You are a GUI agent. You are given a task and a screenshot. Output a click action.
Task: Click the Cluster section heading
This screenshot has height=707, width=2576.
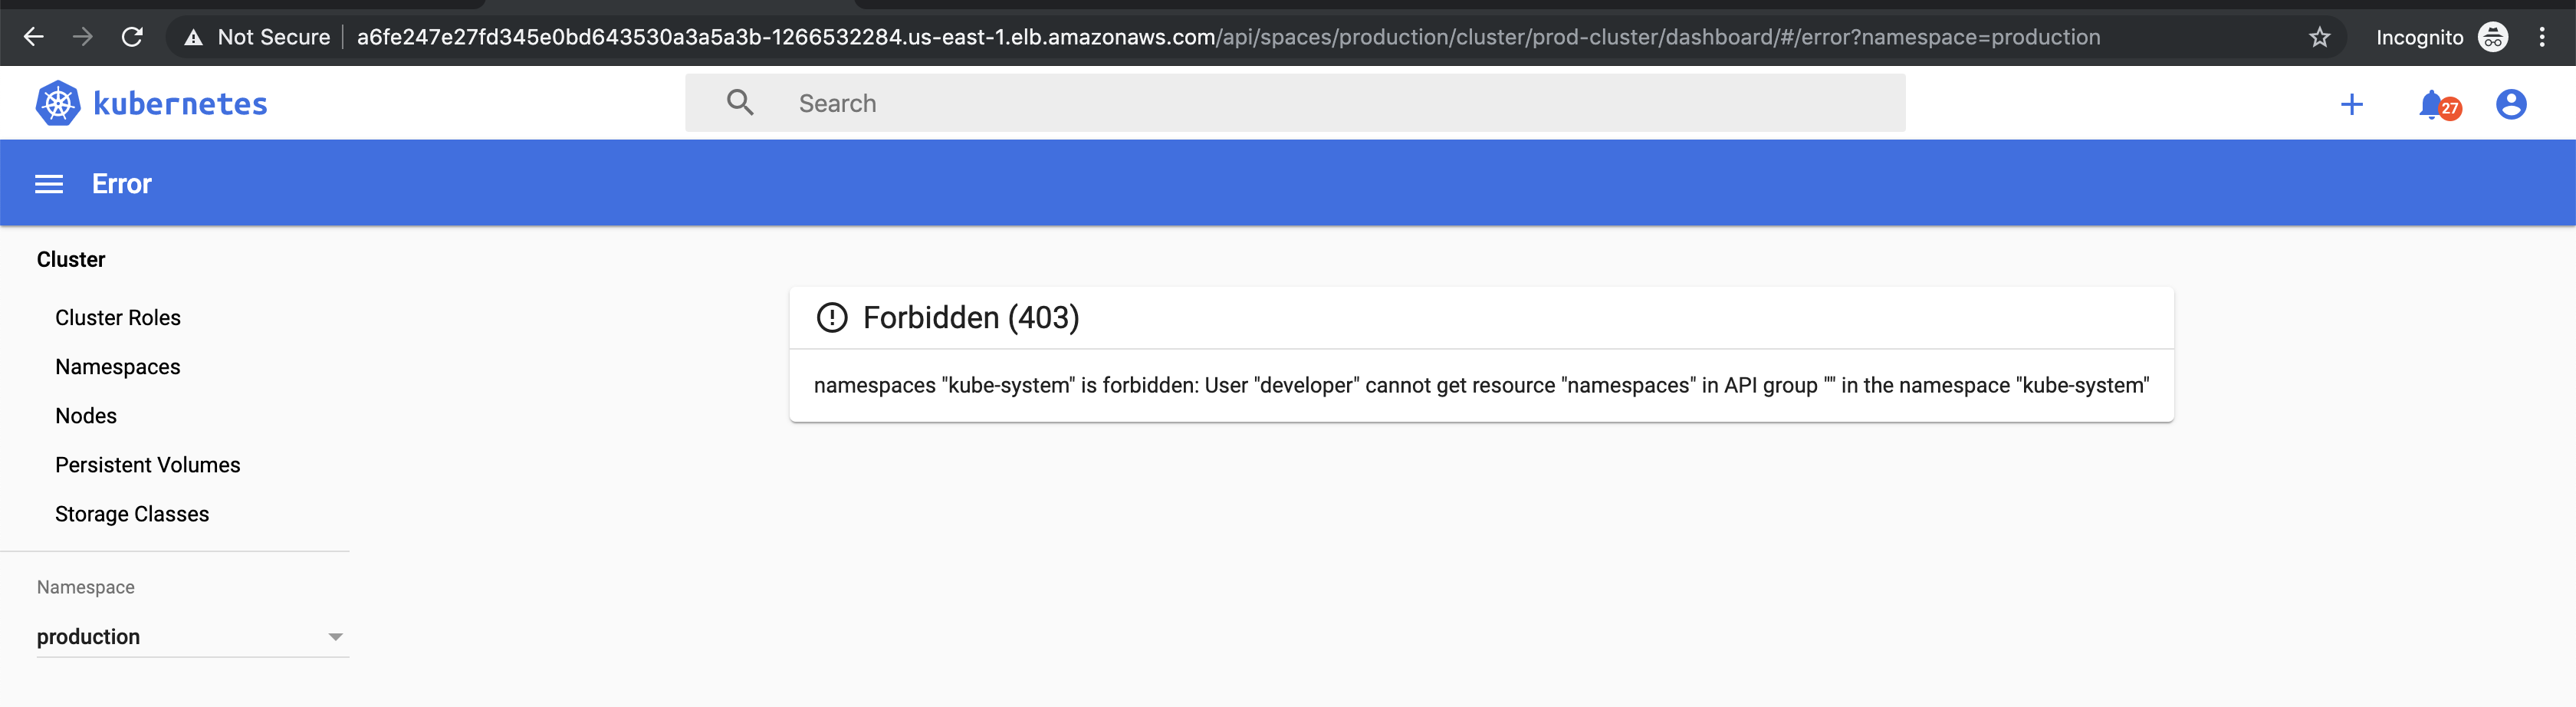pyautogui.click(x=71, y=260)
